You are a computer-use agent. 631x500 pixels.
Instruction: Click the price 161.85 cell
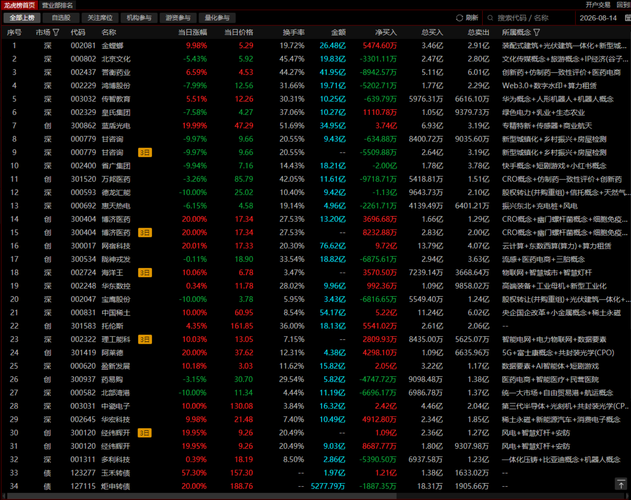[242, 326]
